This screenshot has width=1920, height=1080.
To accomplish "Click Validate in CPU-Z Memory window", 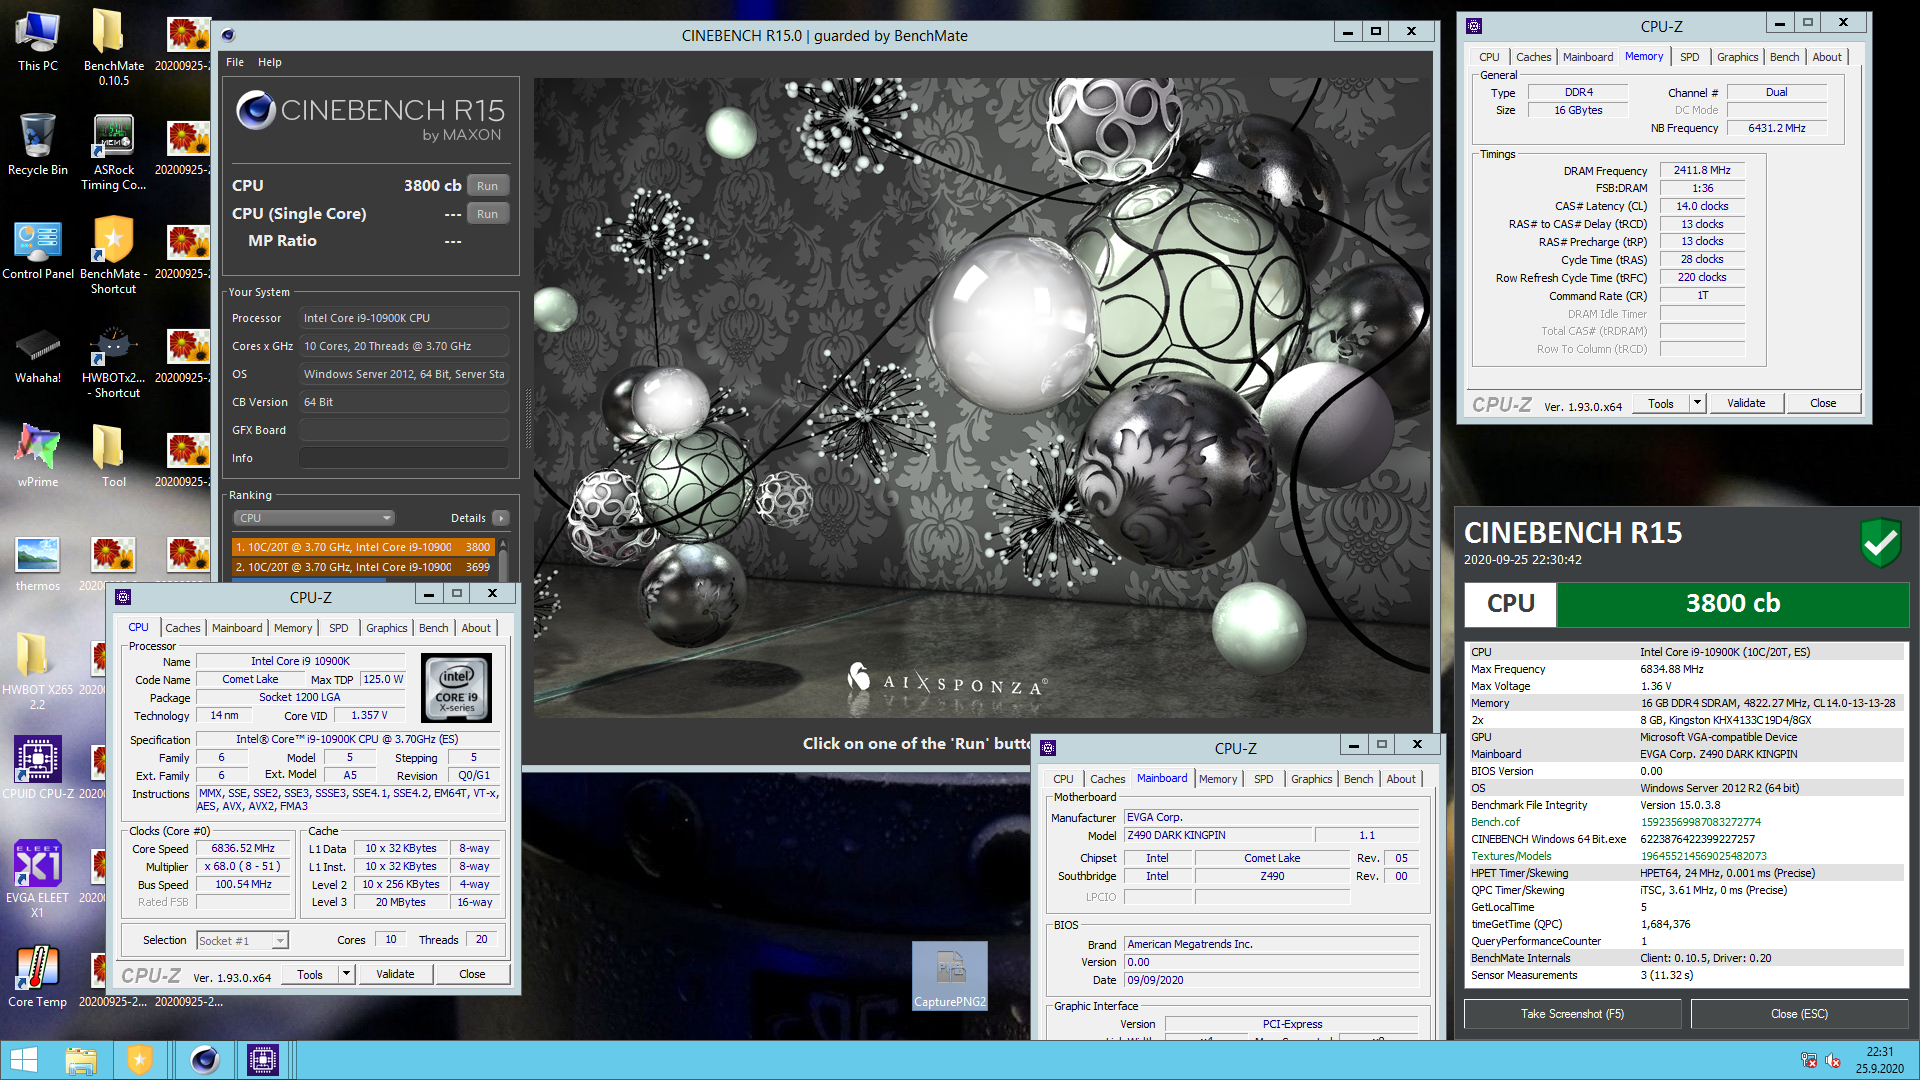I will (x=1746, y=403).
